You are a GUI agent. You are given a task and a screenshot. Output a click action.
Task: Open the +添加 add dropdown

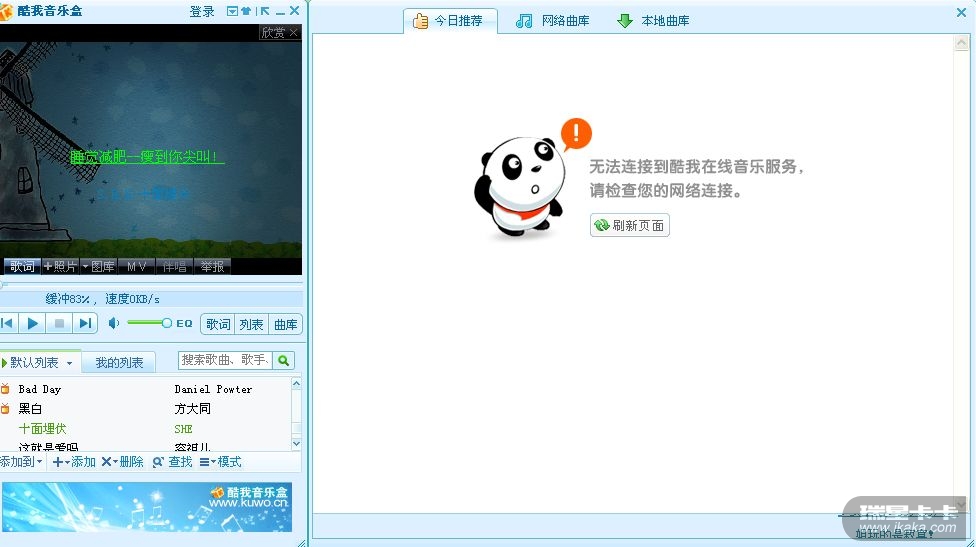74,462
